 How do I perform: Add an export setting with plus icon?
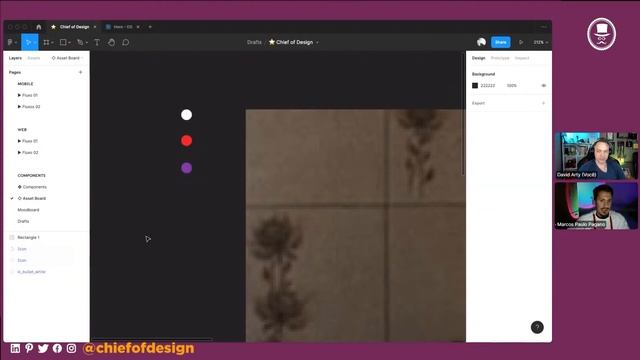[x=543, y=103]
